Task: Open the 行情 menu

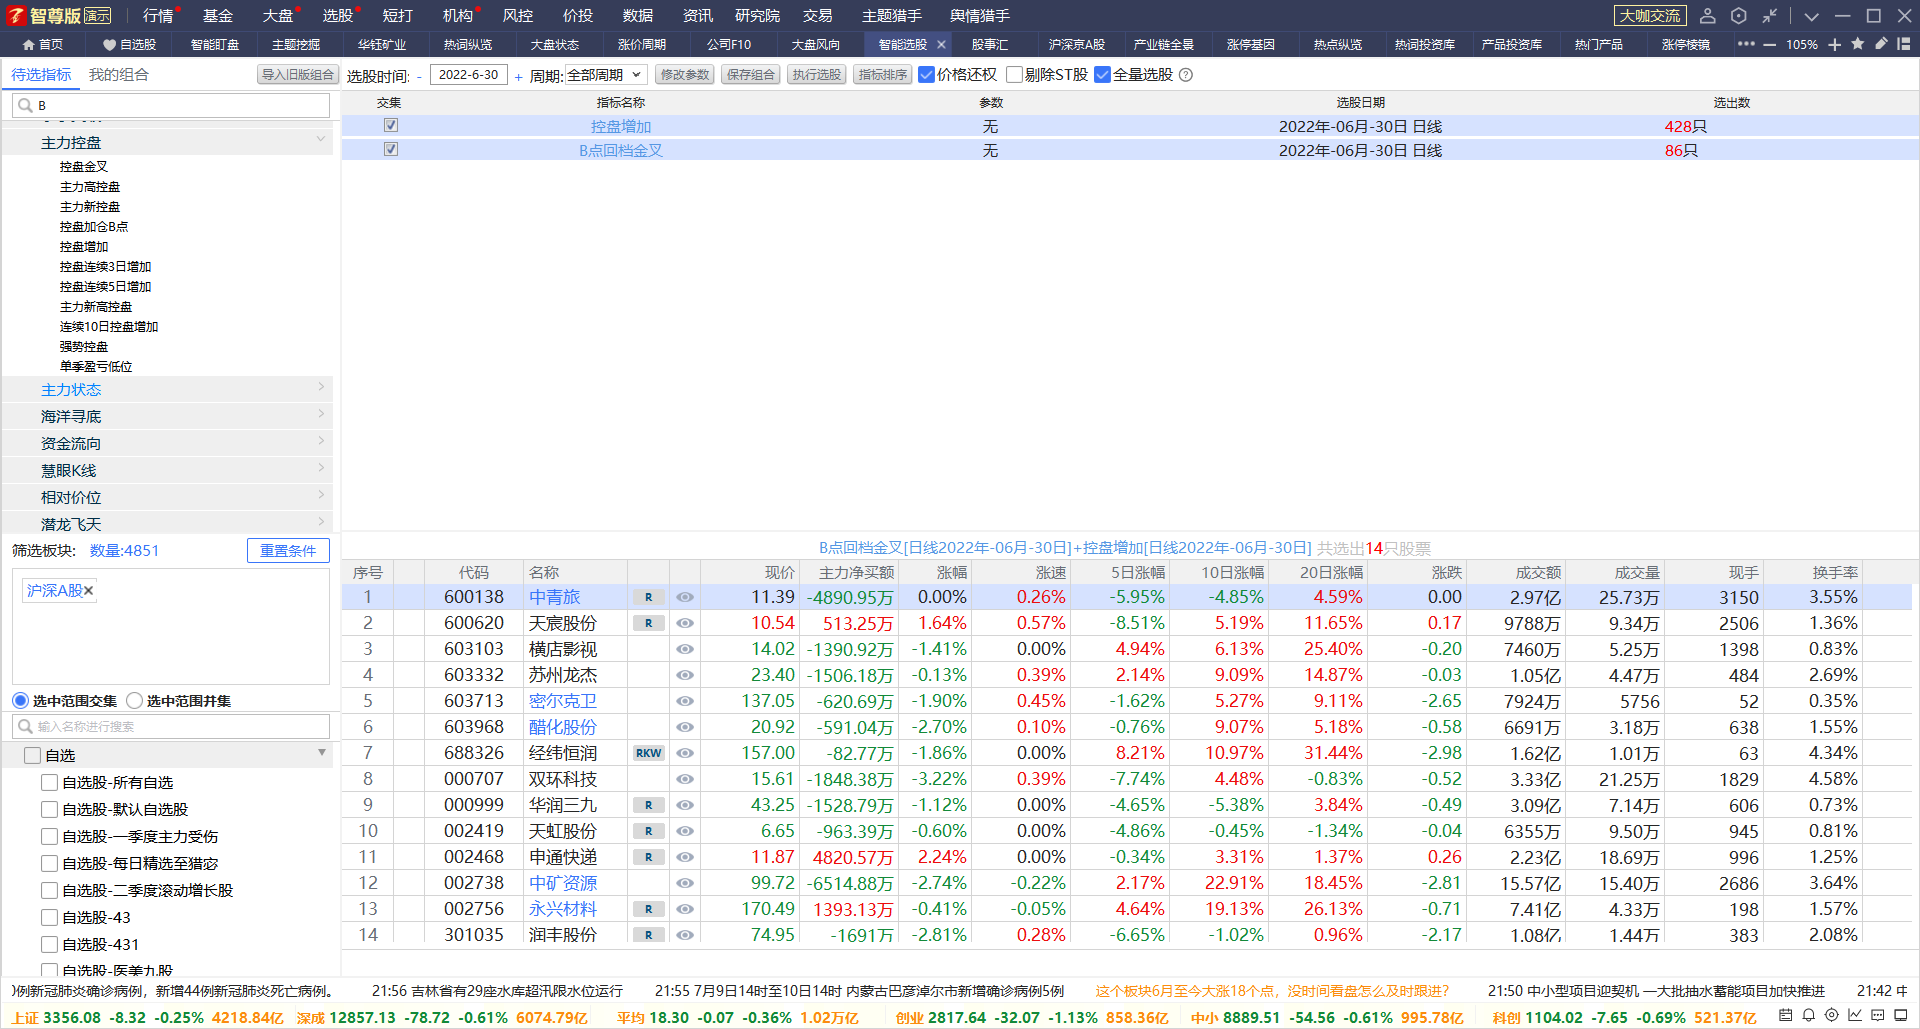Action: [158, 16]
